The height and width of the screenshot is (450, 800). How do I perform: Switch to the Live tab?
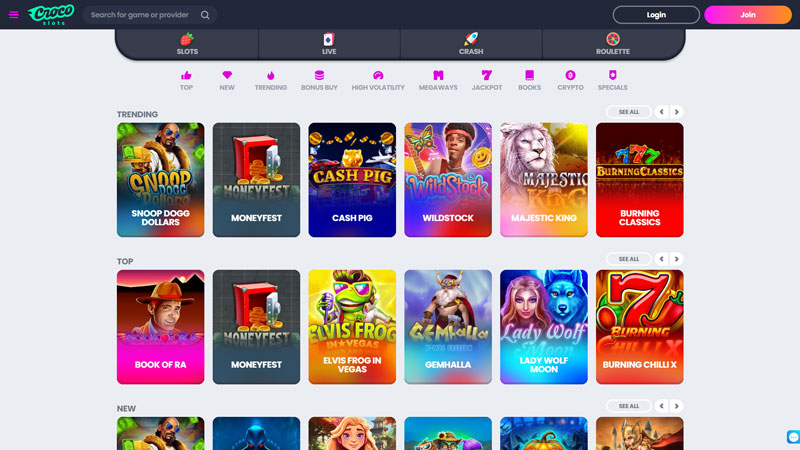click(x=329, y=44)
